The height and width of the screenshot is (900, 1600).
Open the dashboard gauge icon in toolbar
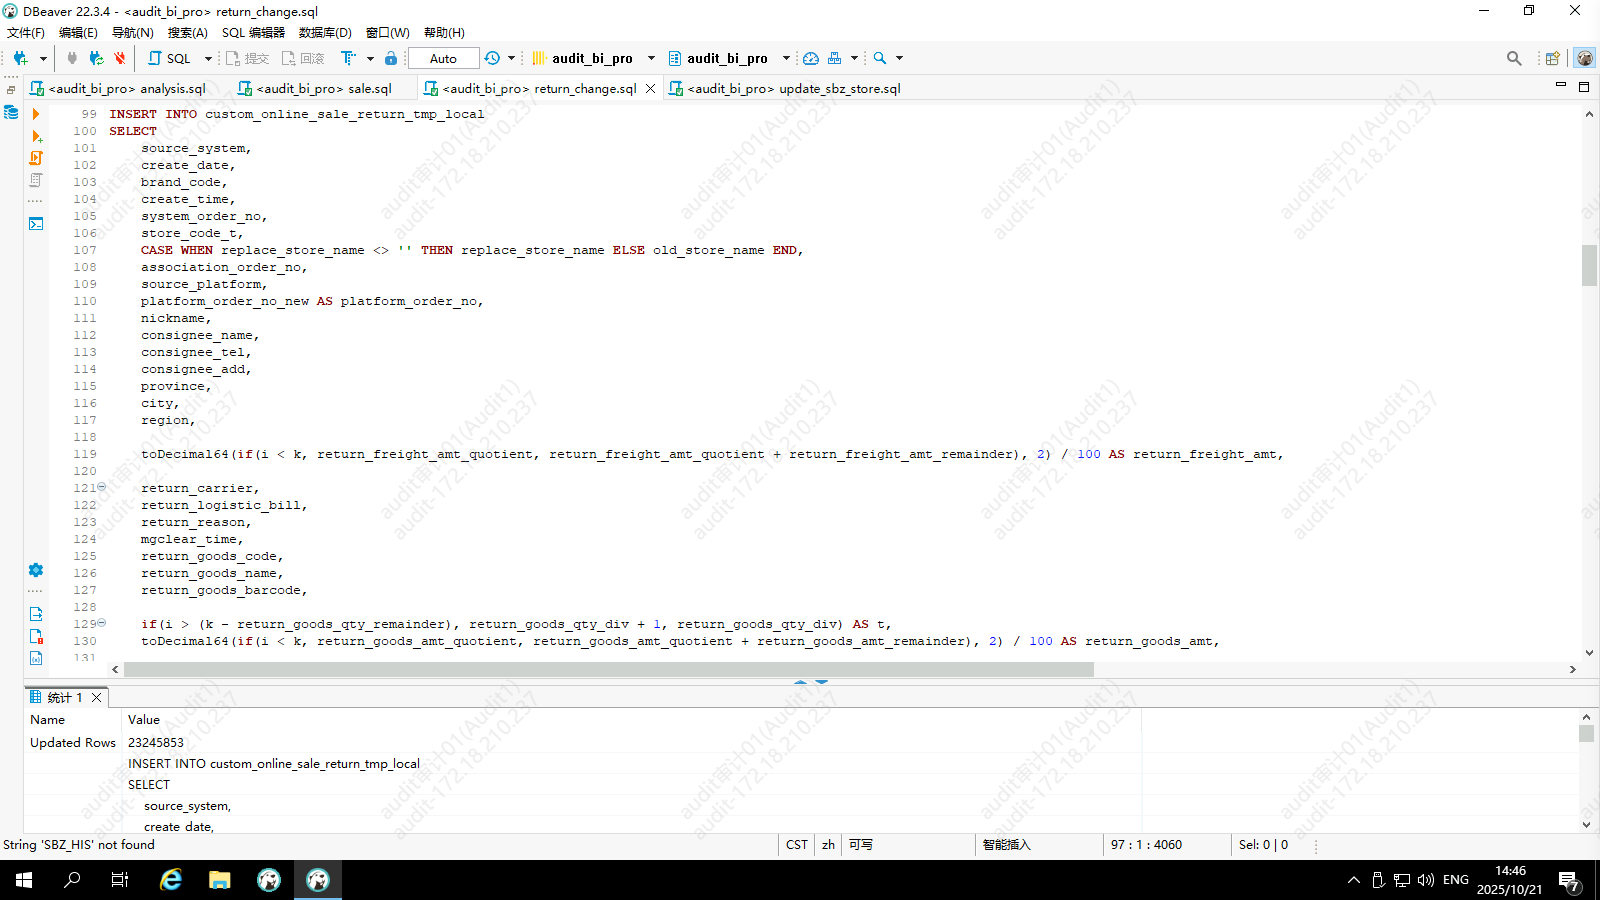coord(811,58)
